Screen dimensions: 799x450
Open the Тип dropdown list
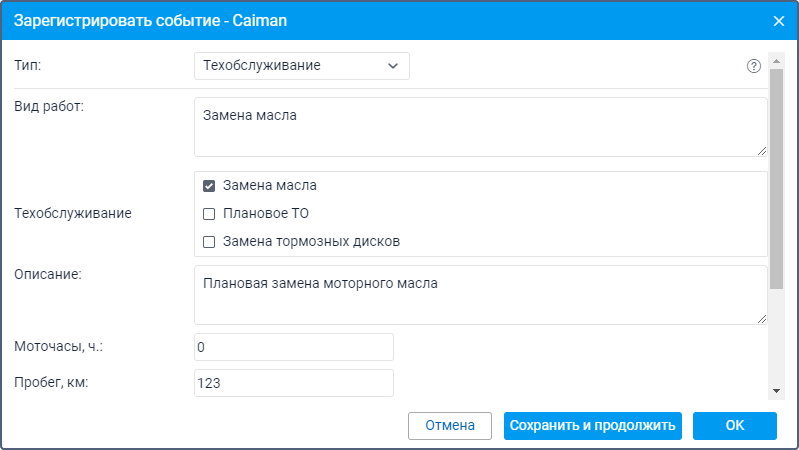(302, 66)
